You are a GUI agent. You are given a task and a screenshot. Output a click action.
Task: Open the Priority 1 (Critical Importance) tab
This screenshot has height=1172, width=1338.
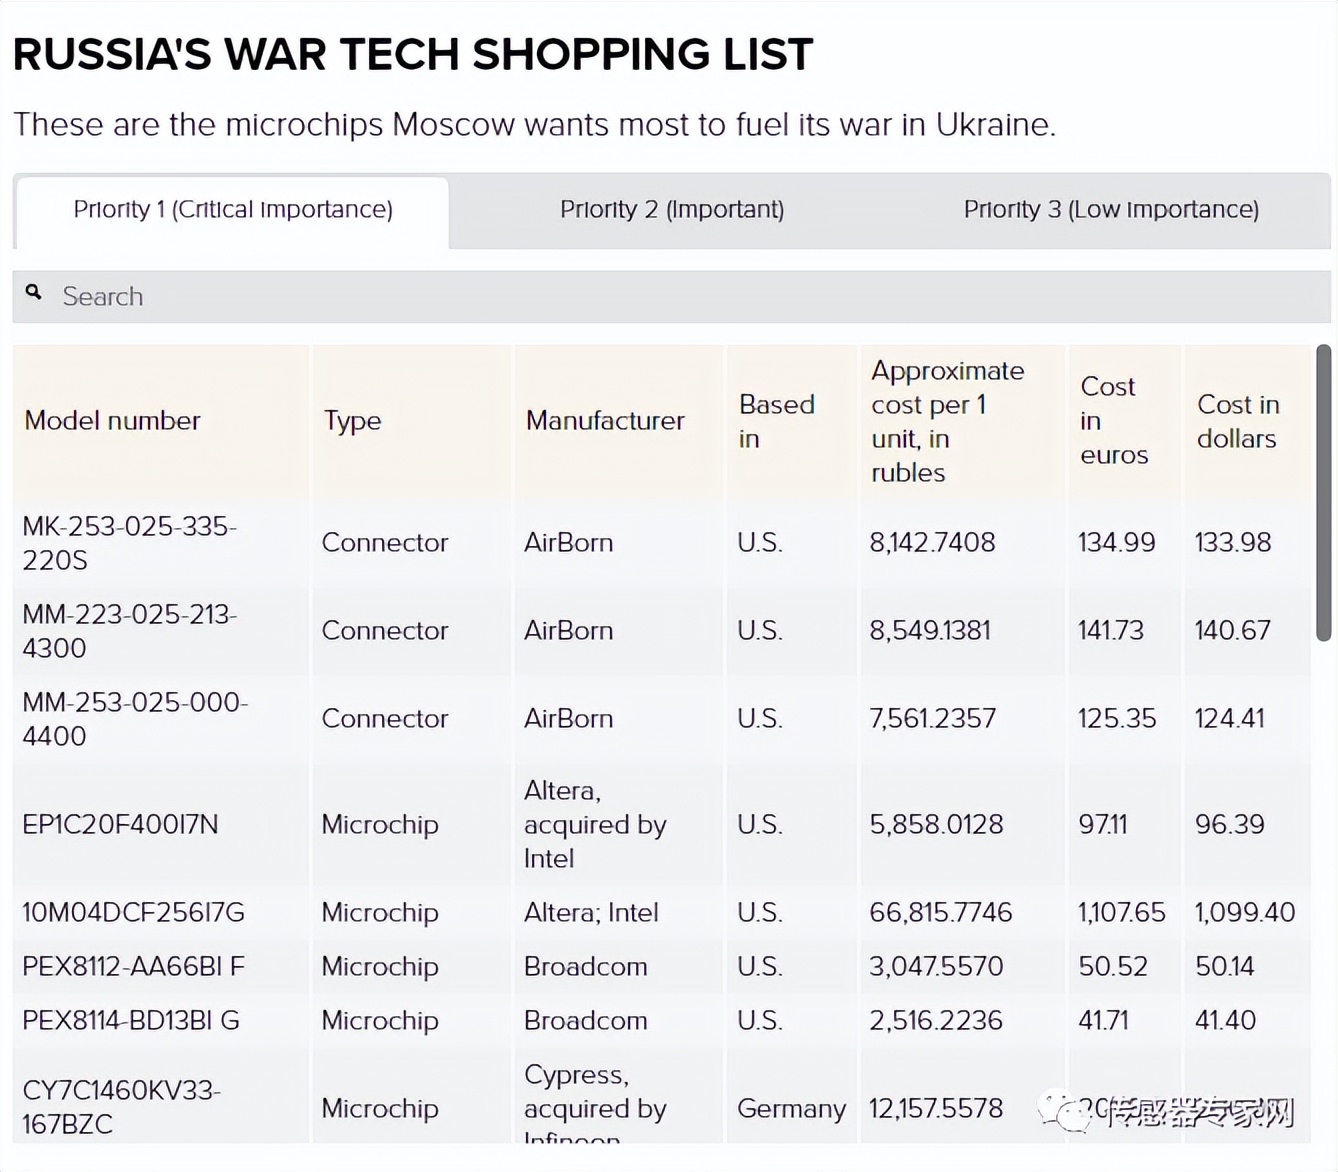coord(232,210)
